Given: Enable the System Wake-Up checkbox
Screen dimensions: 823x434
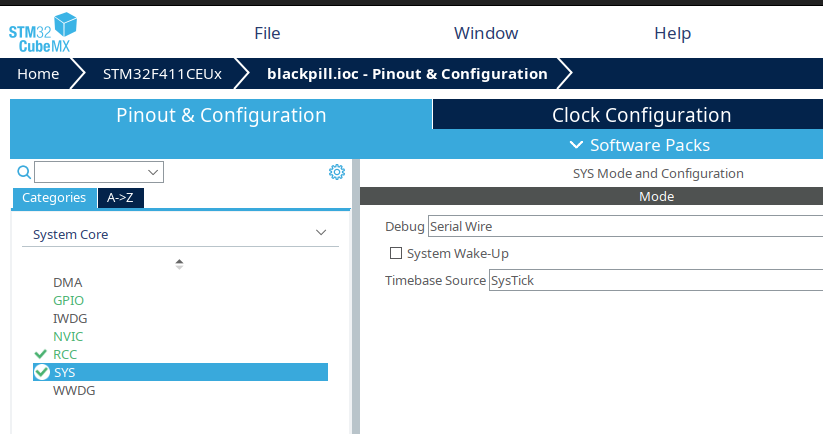Looking at the screenshot, I should tap(396, 254).
